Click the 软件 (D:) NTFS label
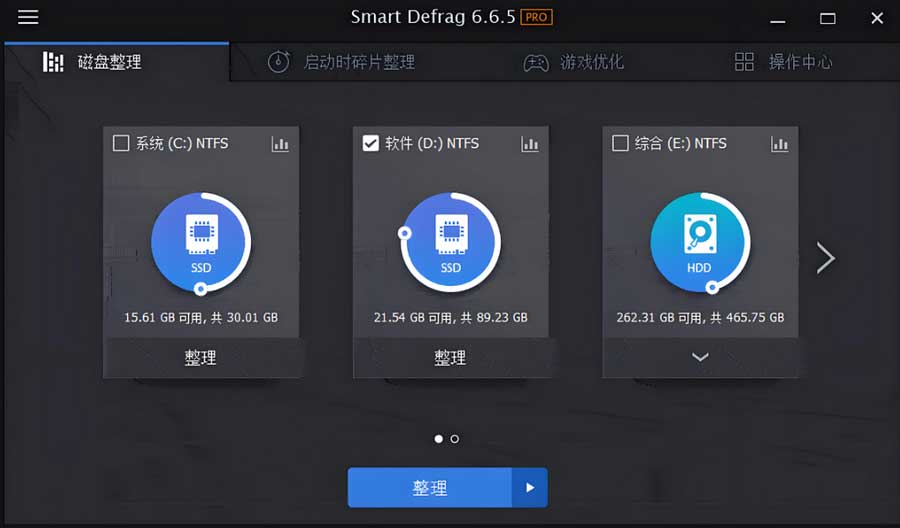 pyautogui.click(x=432, y=143)
